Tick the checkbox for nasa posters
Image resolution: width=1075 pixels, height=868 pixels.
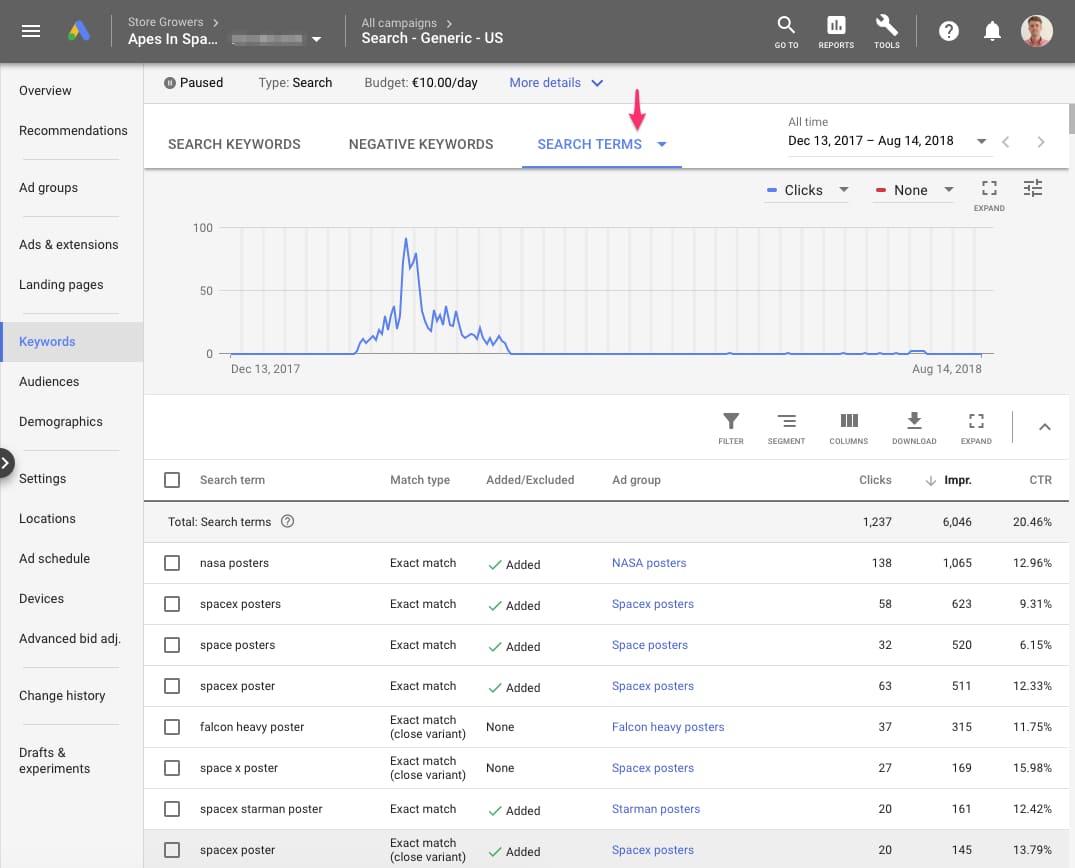click(172, 563)
